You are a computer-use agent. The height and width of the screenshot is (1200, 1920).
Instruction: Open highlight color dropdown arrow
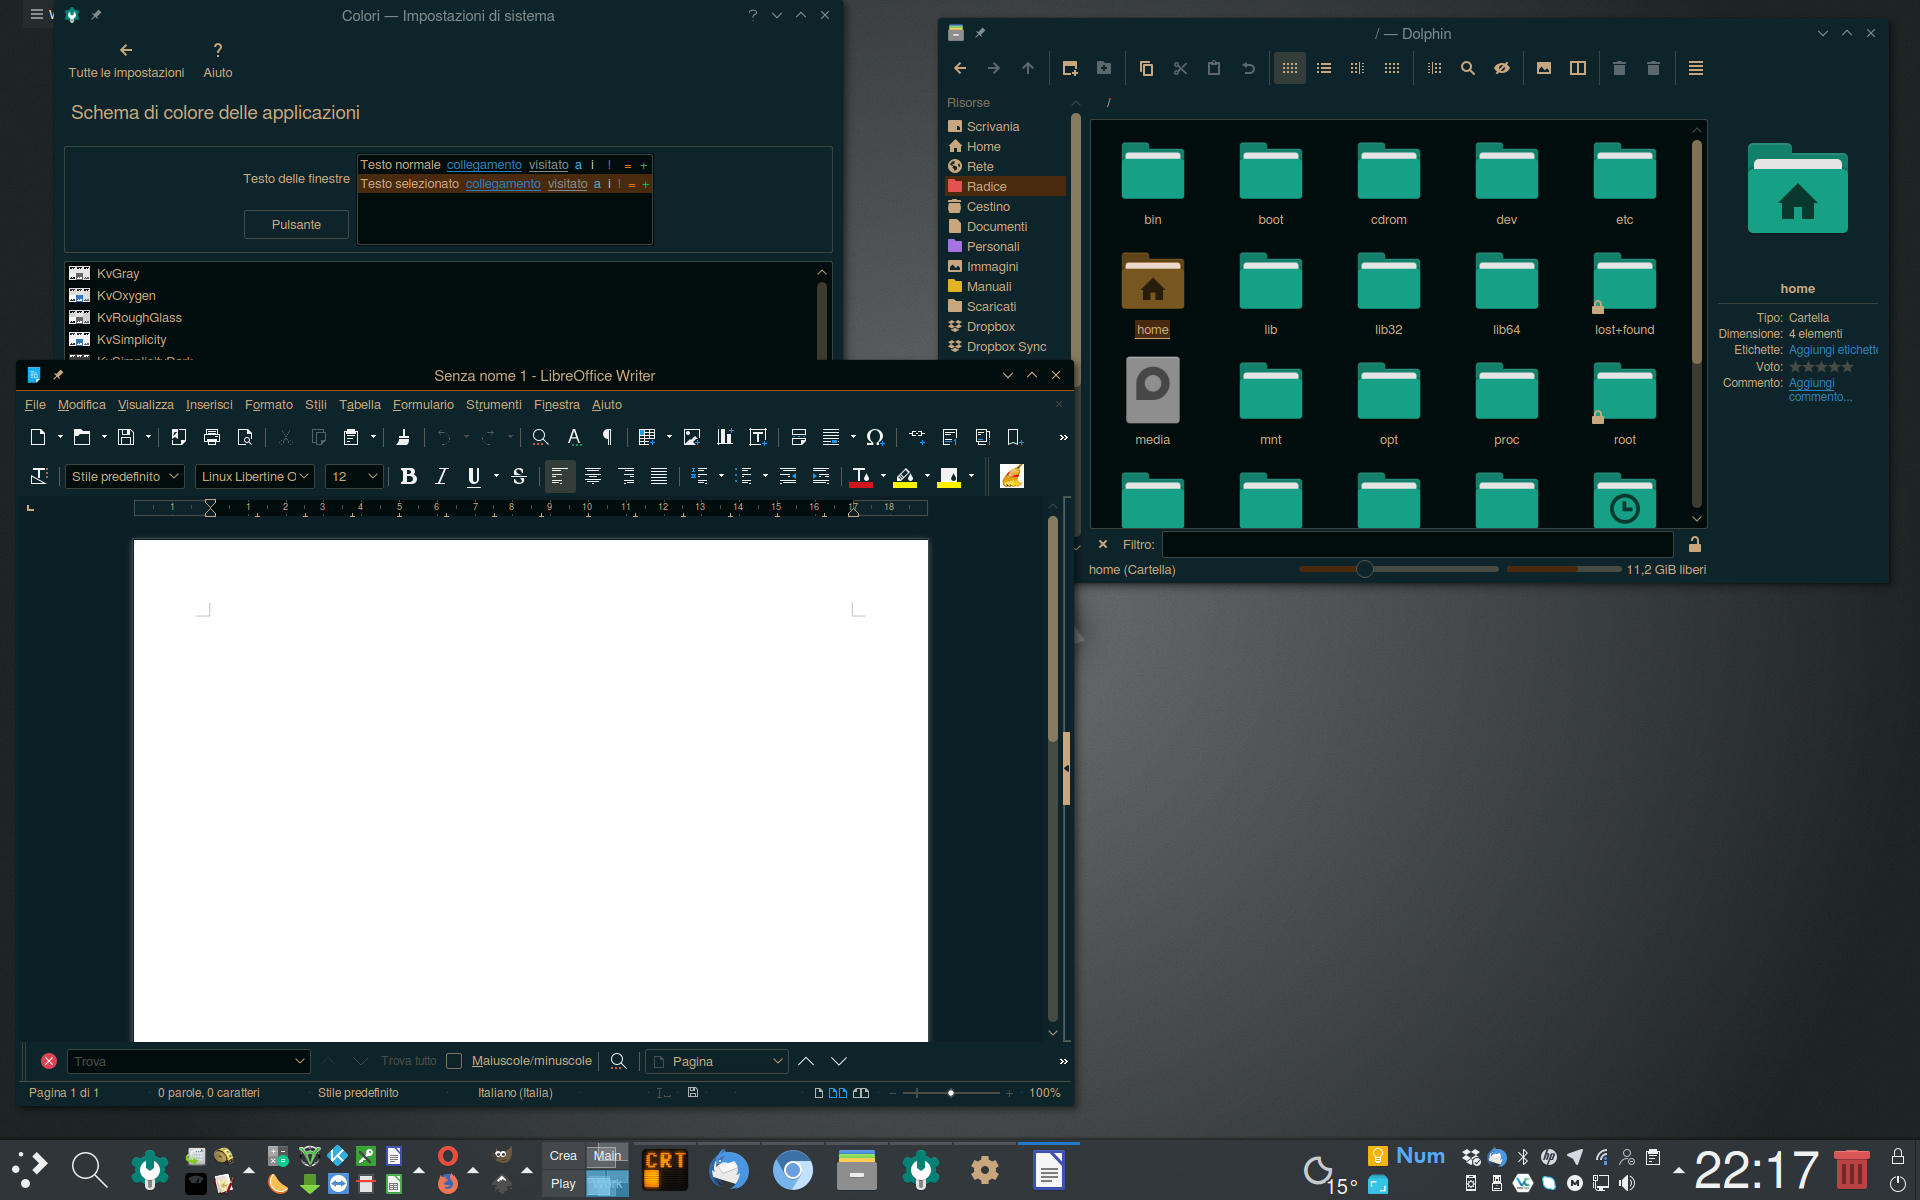point(927,477)
